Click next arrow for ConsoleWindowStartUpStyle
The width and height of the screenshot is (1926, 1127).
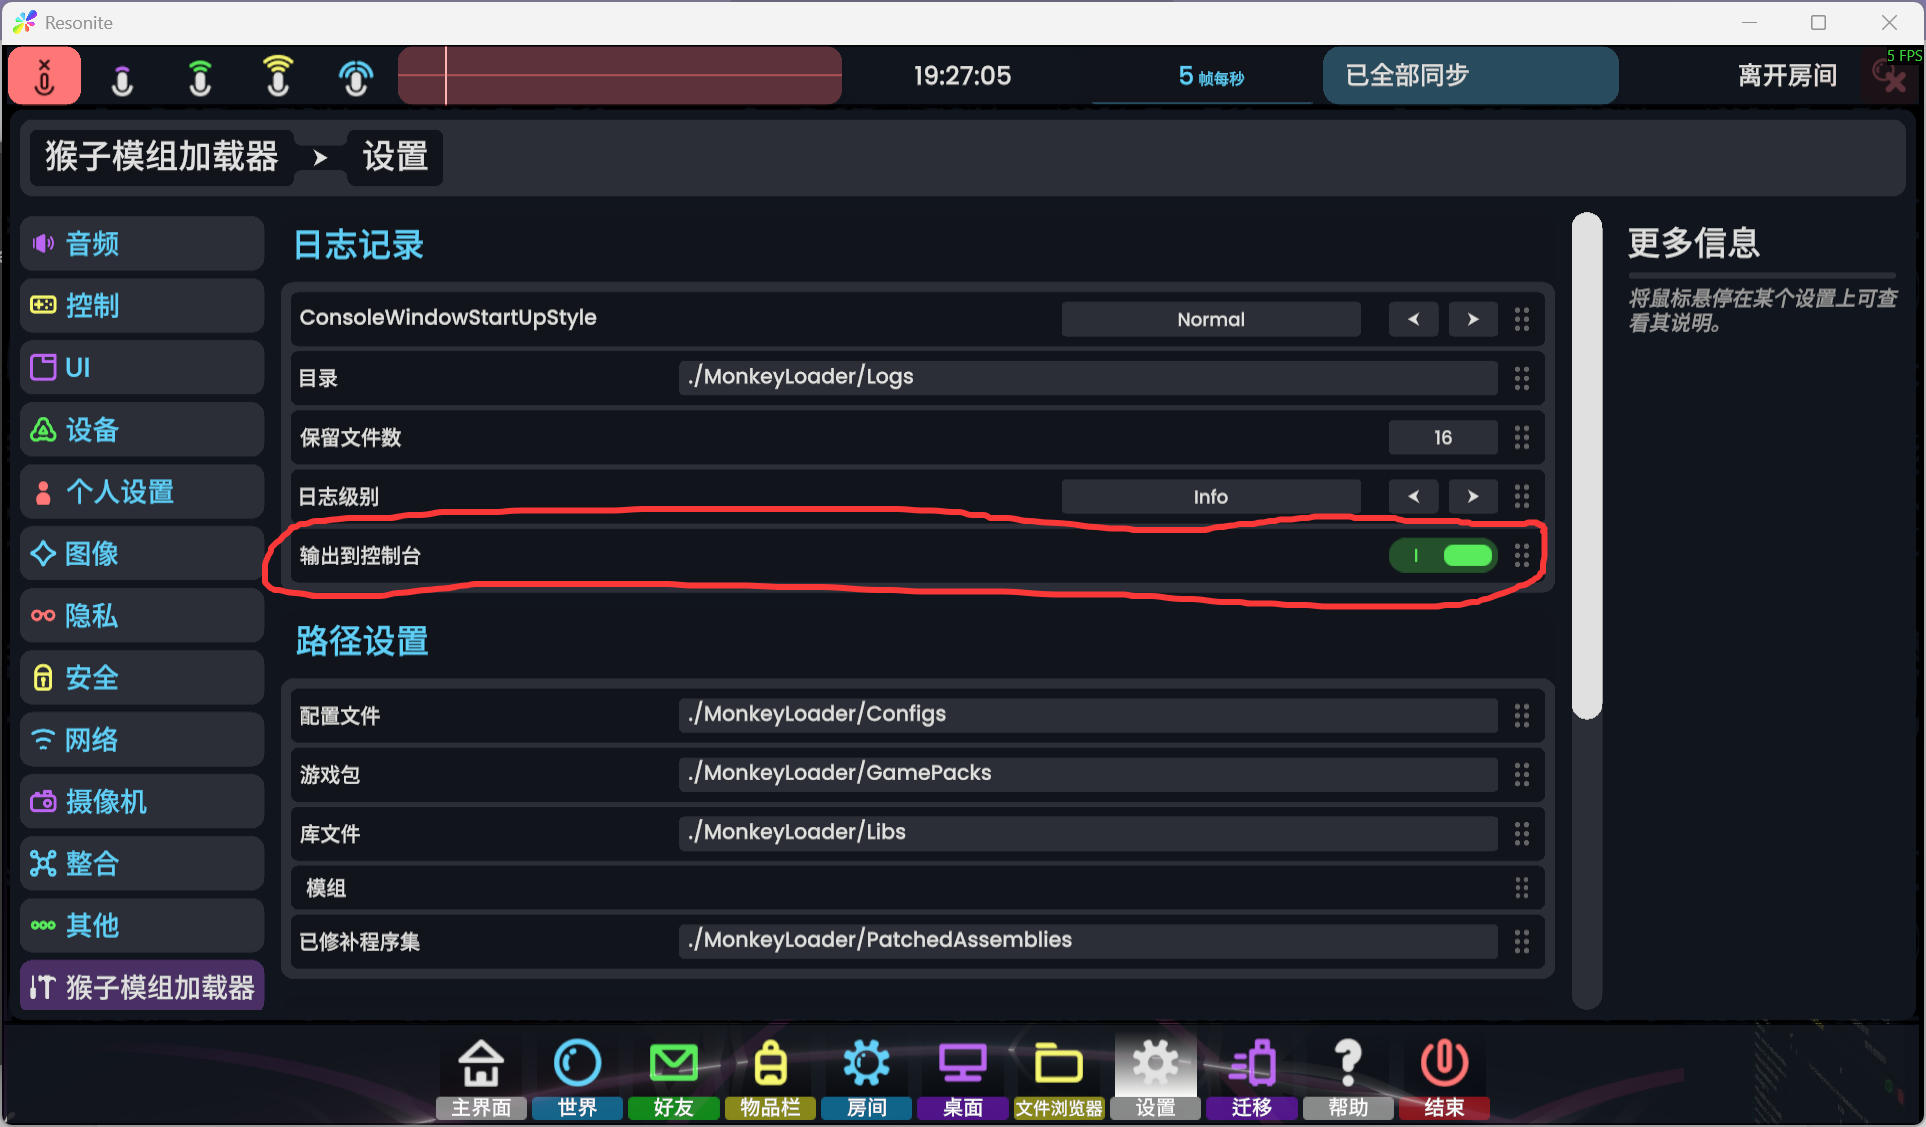pyautogui.click(x=1472, y=319)
